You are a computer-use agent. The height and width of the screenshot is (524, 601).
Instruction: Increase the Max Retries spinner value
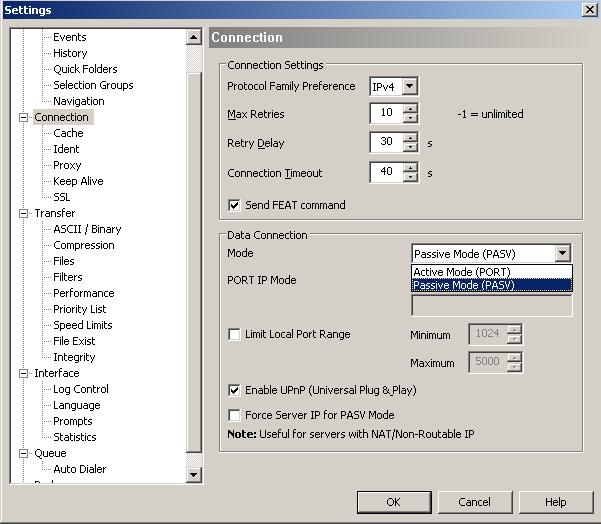coord(410,109)
